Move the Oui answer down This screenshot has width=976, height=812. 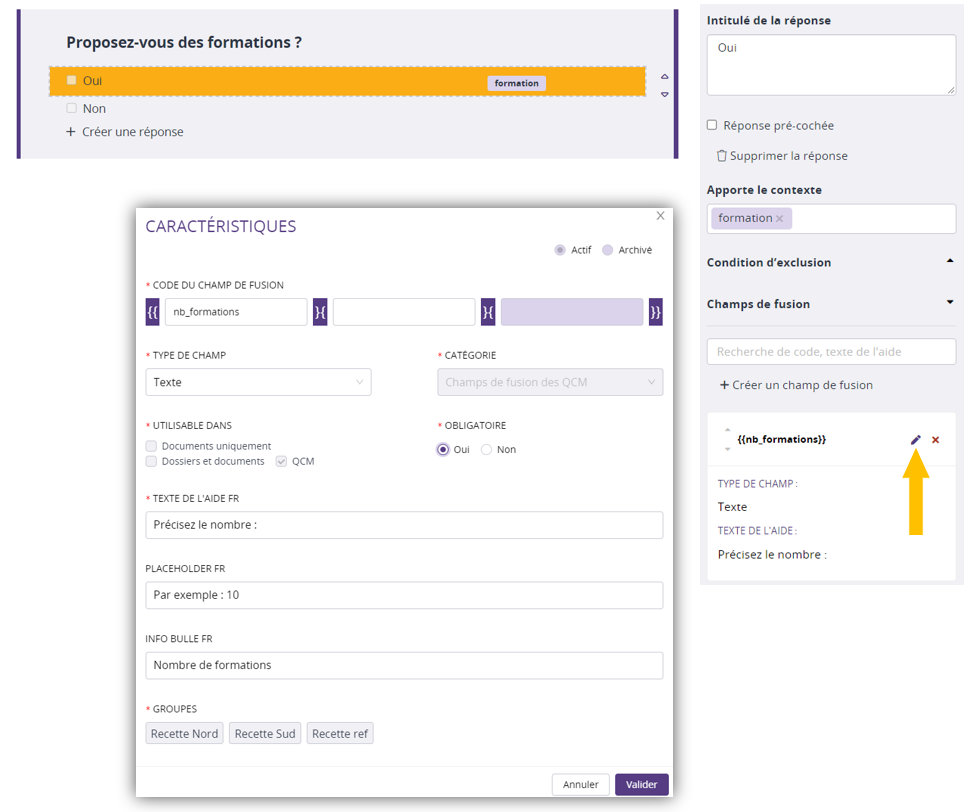pyautogui.click(x=665, y=94)
